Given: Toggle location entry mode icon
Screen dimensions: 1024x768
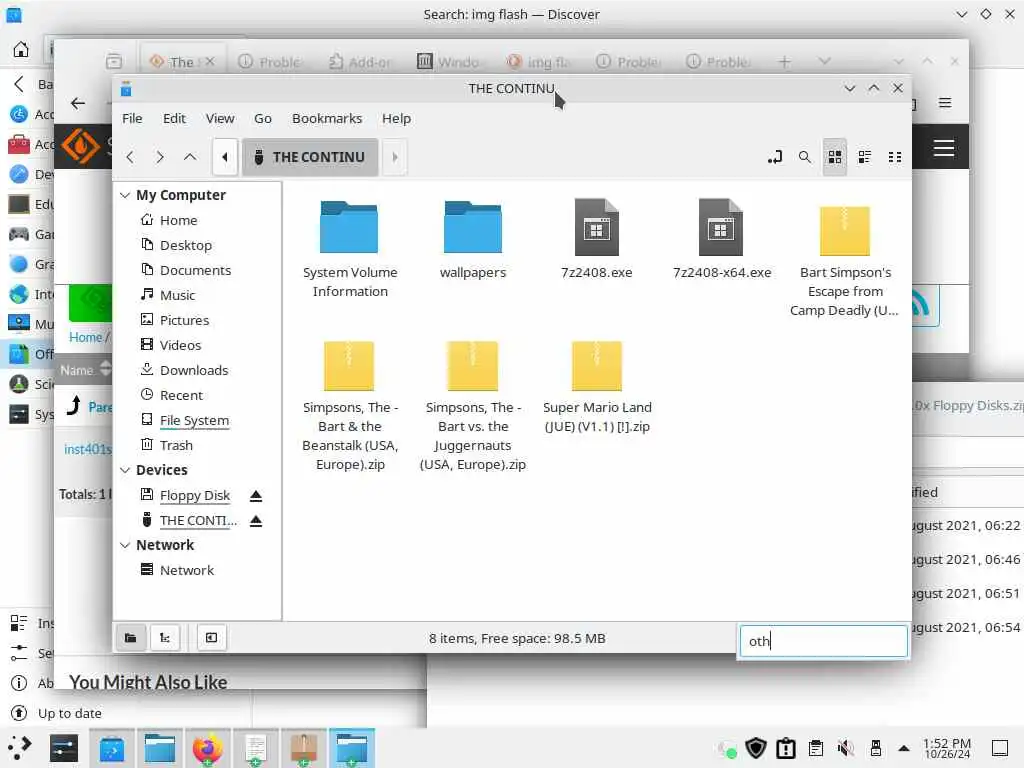Looking at the screenshot, I should click(775, 157).
